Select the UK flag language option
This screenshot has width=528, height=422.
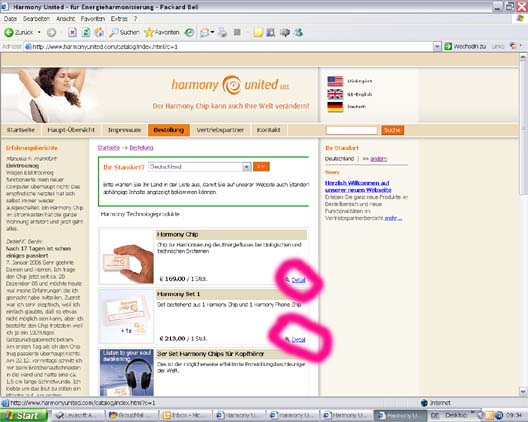(x=335, y=94)
